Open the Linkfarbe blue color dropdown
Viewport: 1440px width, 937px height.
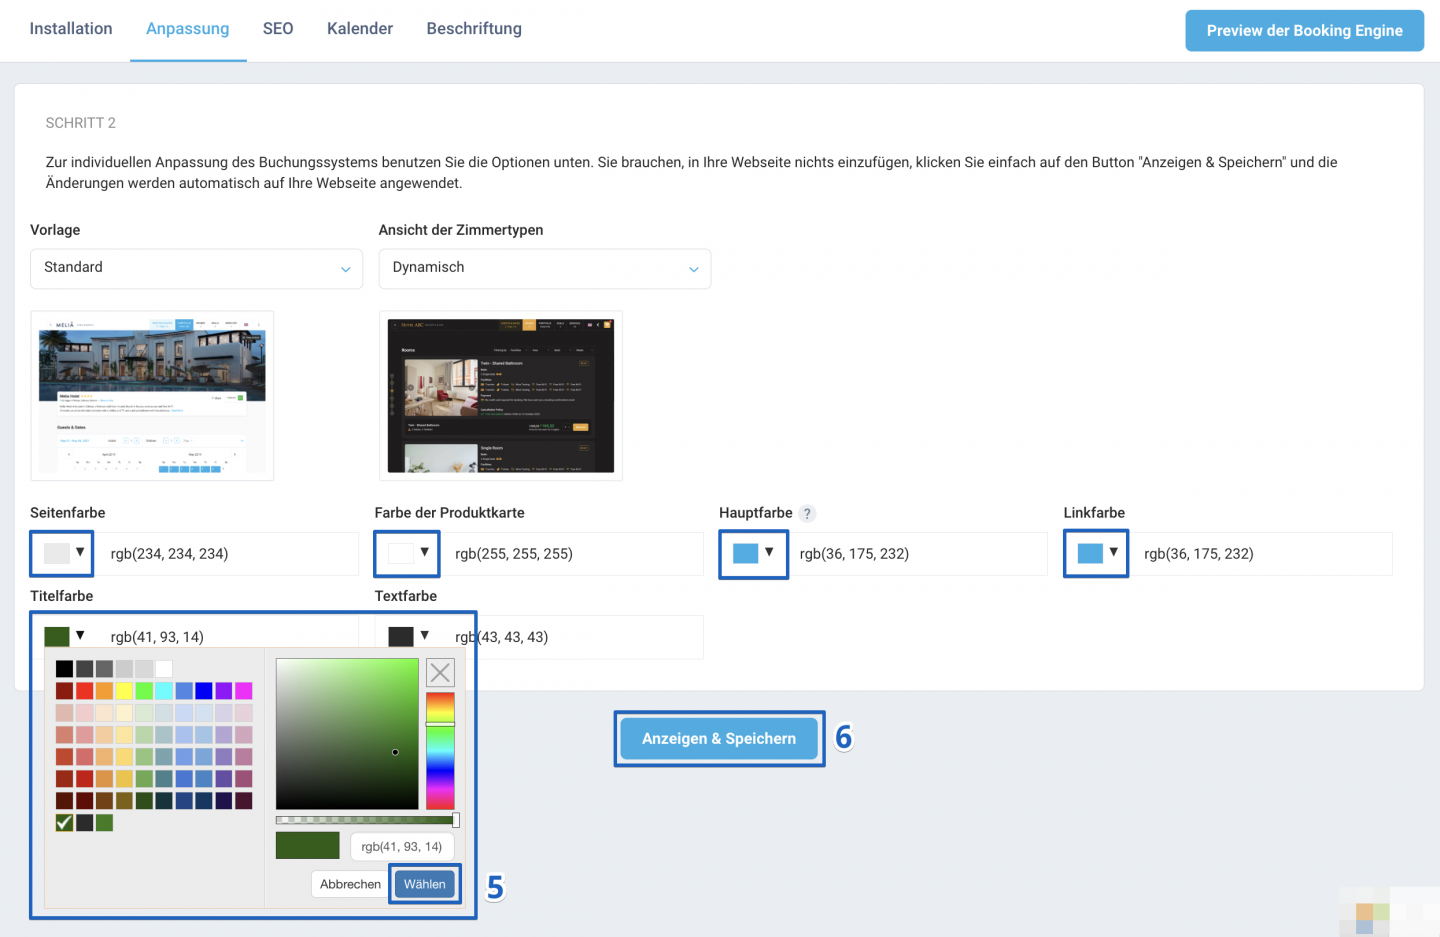click(x=1097, y=553)
